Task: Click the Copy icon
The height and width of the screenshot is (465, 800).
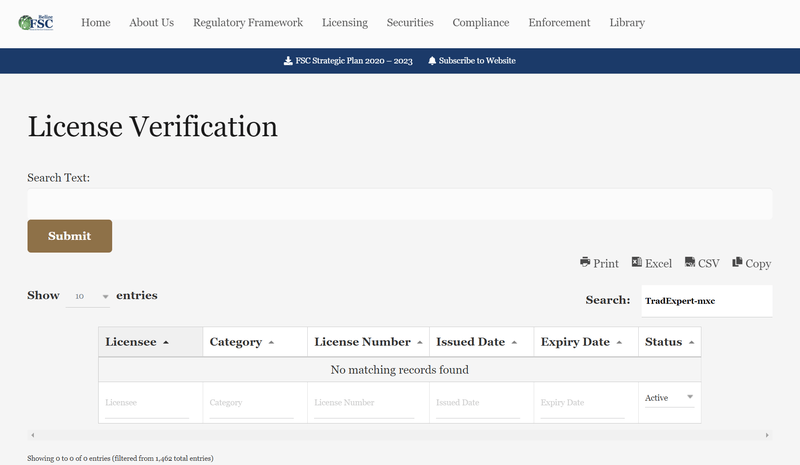Action: [x=737, y=263]
